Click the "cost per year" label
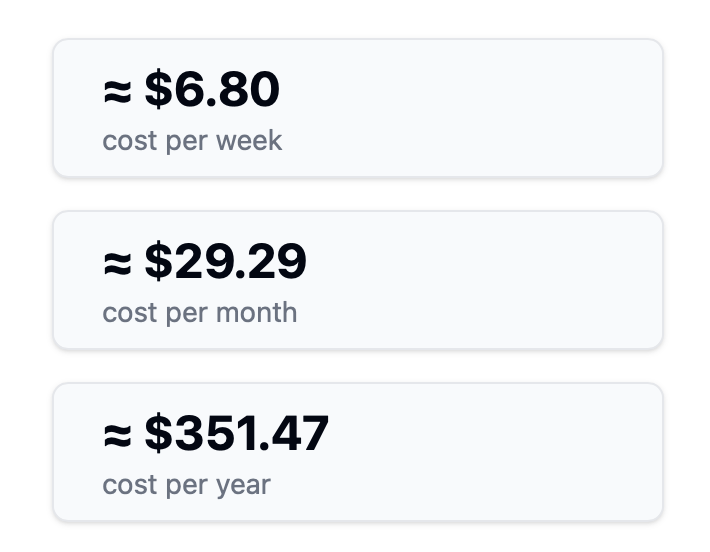710x552 pixels. point(186,485)
